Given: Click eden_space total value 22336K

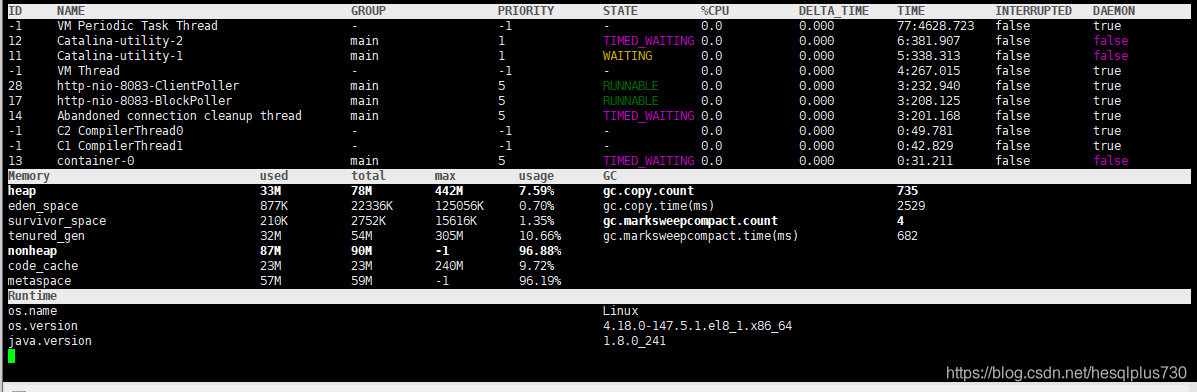Looking at the screenshot, I should pyautogui.click(x=372, y=206).
